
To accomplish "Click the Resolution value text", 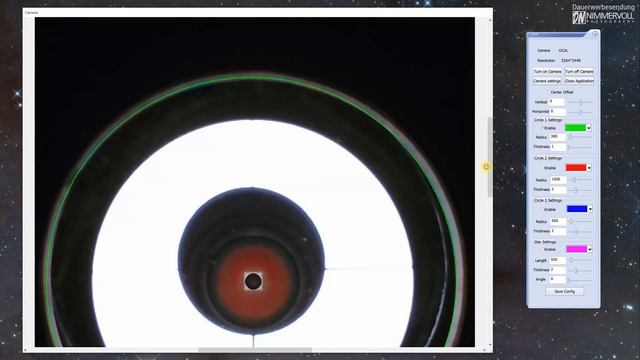I will click(x=571, y=60).
